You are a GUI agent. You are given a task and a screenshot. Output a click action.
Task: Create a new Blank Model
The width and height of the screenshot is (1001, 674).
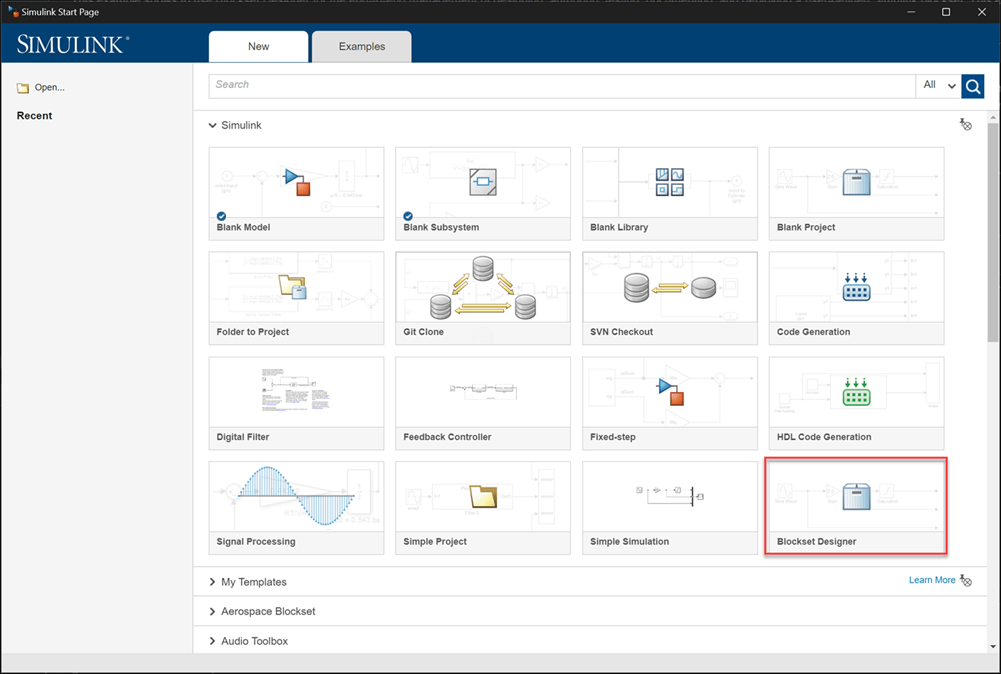pos(296,192)
